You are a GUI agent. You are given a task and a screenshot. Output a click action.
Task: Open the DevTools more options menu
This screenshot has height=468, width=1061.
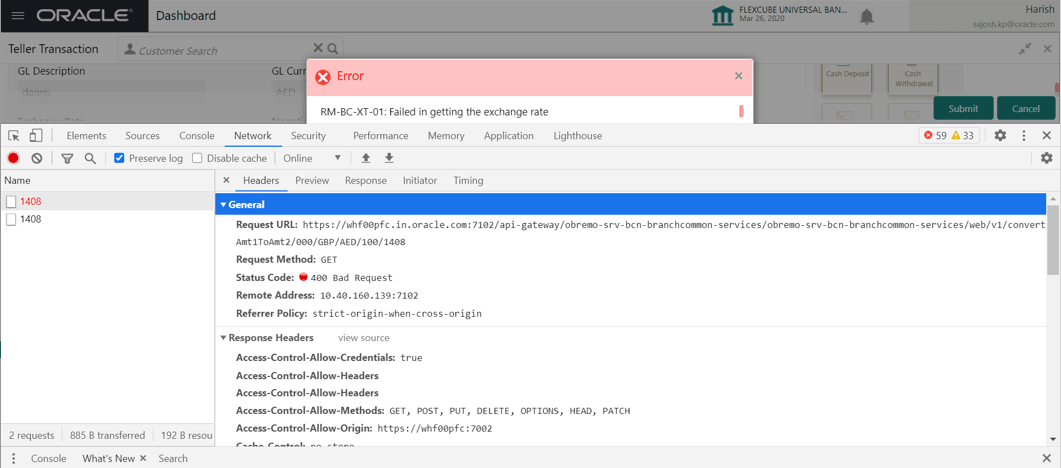coord(1024,135)
